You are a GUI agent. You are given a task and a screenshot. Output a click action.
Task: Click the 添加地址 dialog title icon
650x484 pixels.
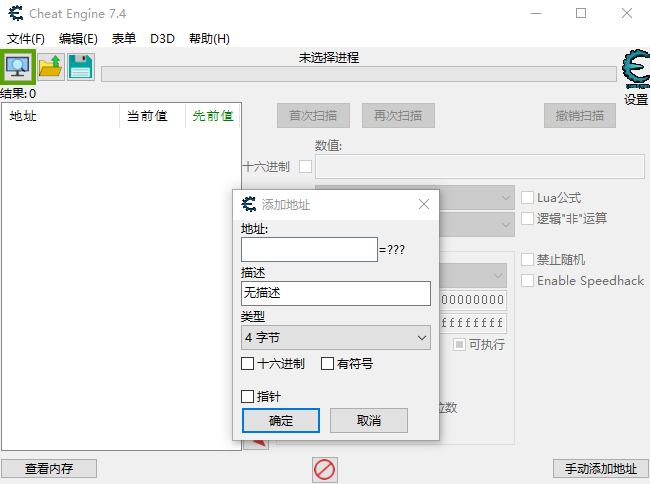(x=249, y=204)
